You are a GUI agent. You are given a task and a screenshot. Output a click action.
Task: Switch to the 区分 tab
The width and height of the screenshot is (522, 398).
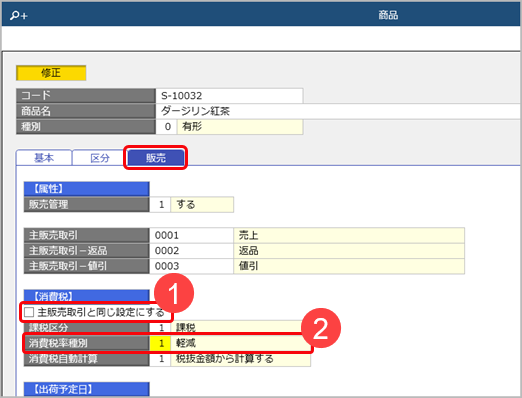point(100,158)
